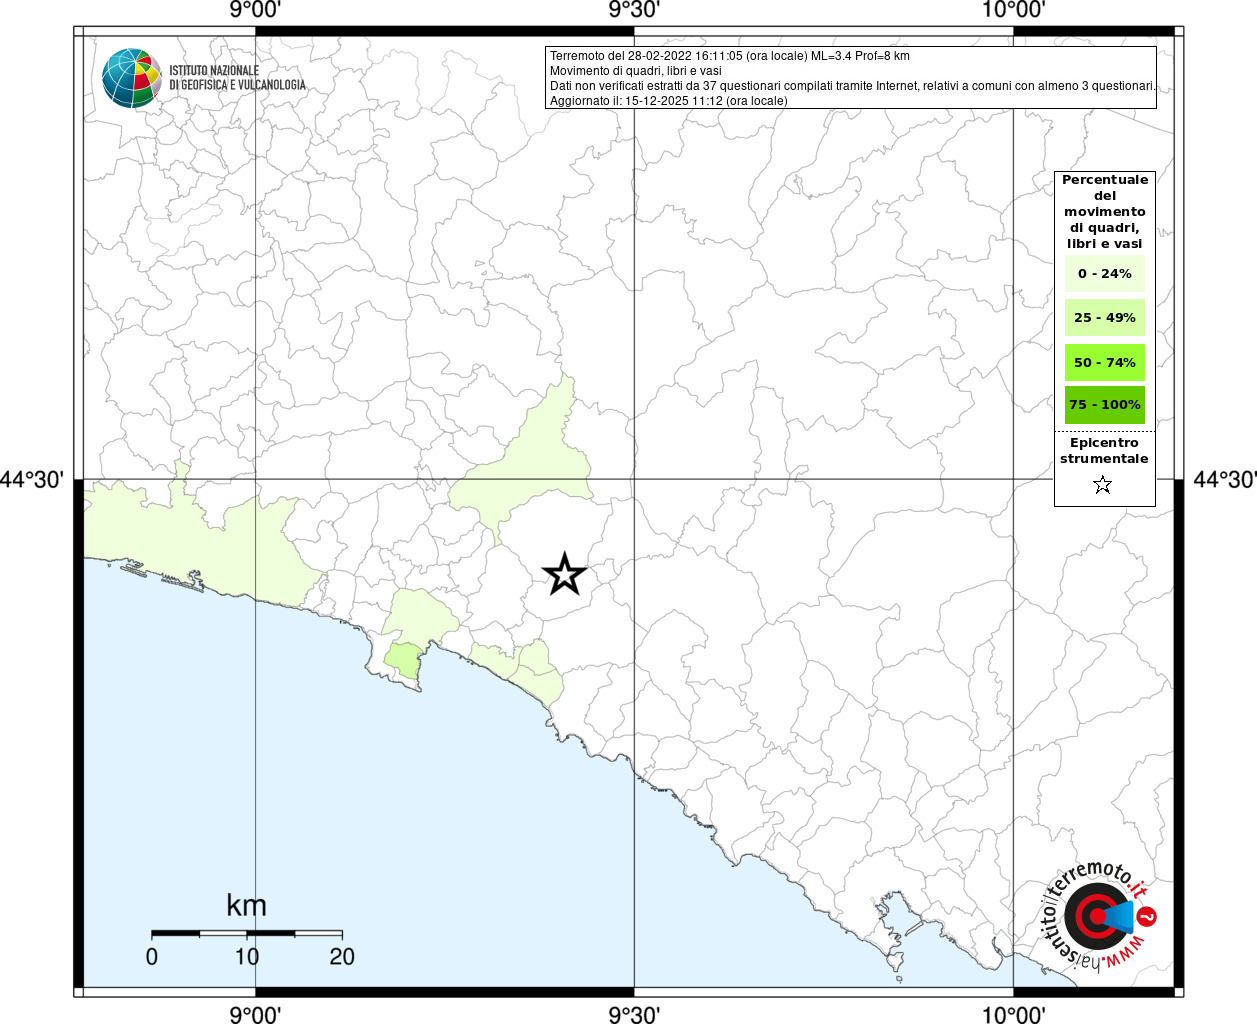Click the bright green municipality on the coast
The image size is (1257, 1024).
(x=405, y=659)
